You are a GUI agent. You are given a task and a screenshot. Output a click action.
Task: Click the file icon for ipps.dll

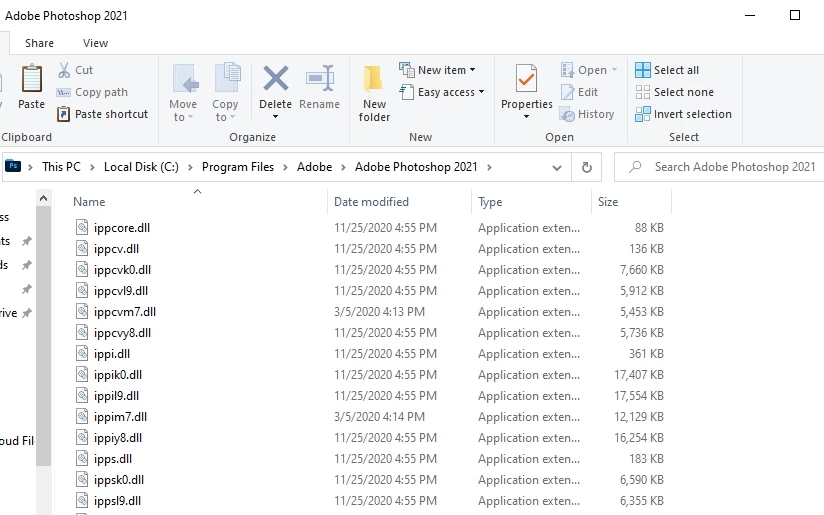click(82, 459)
